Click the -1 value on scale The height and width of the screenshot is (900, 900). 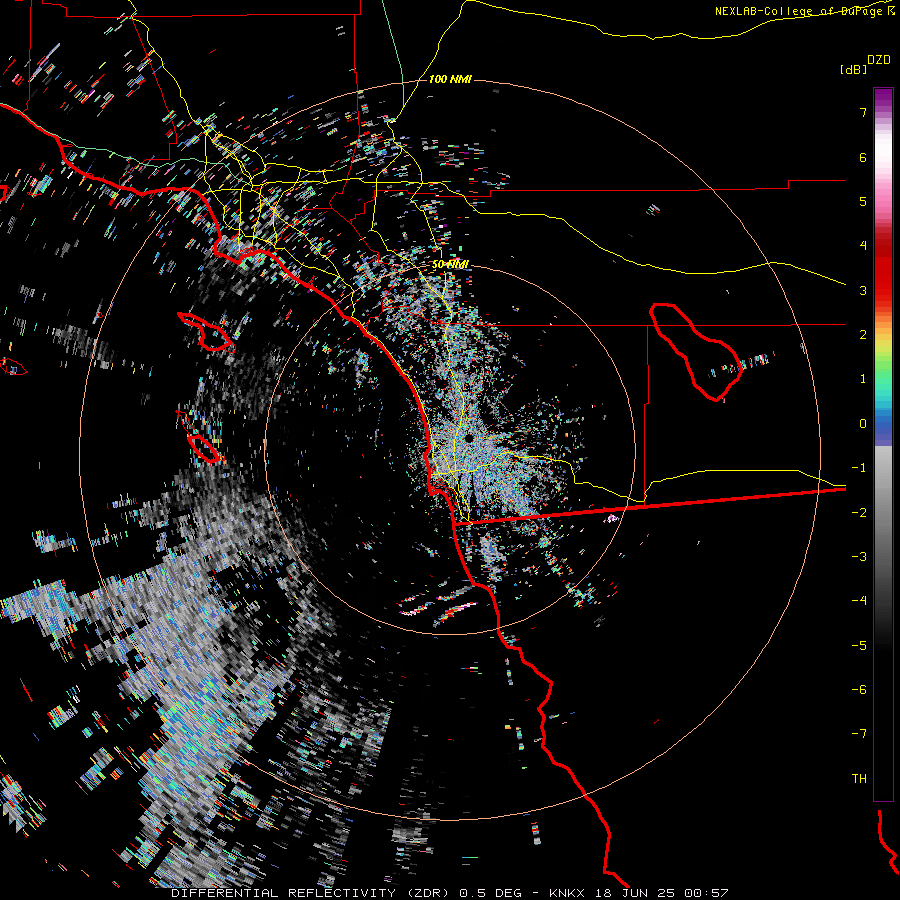click(x=859, y=468)
